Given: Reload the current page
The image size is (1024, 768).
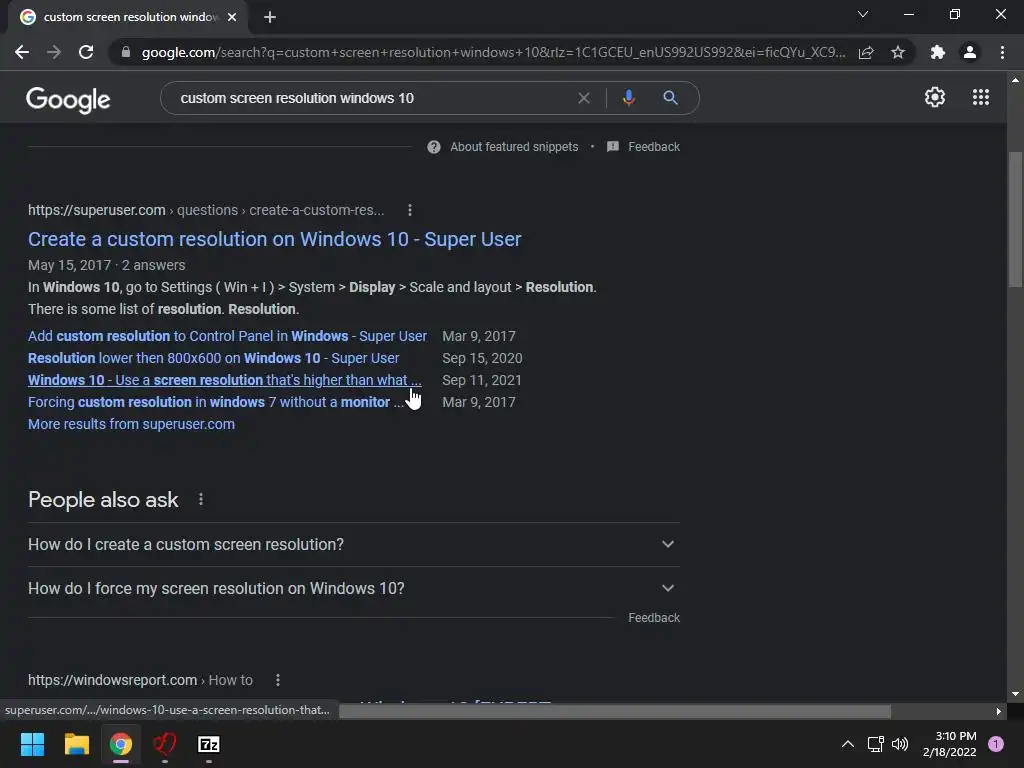Looking at the screenshot, I should [86, 52].
